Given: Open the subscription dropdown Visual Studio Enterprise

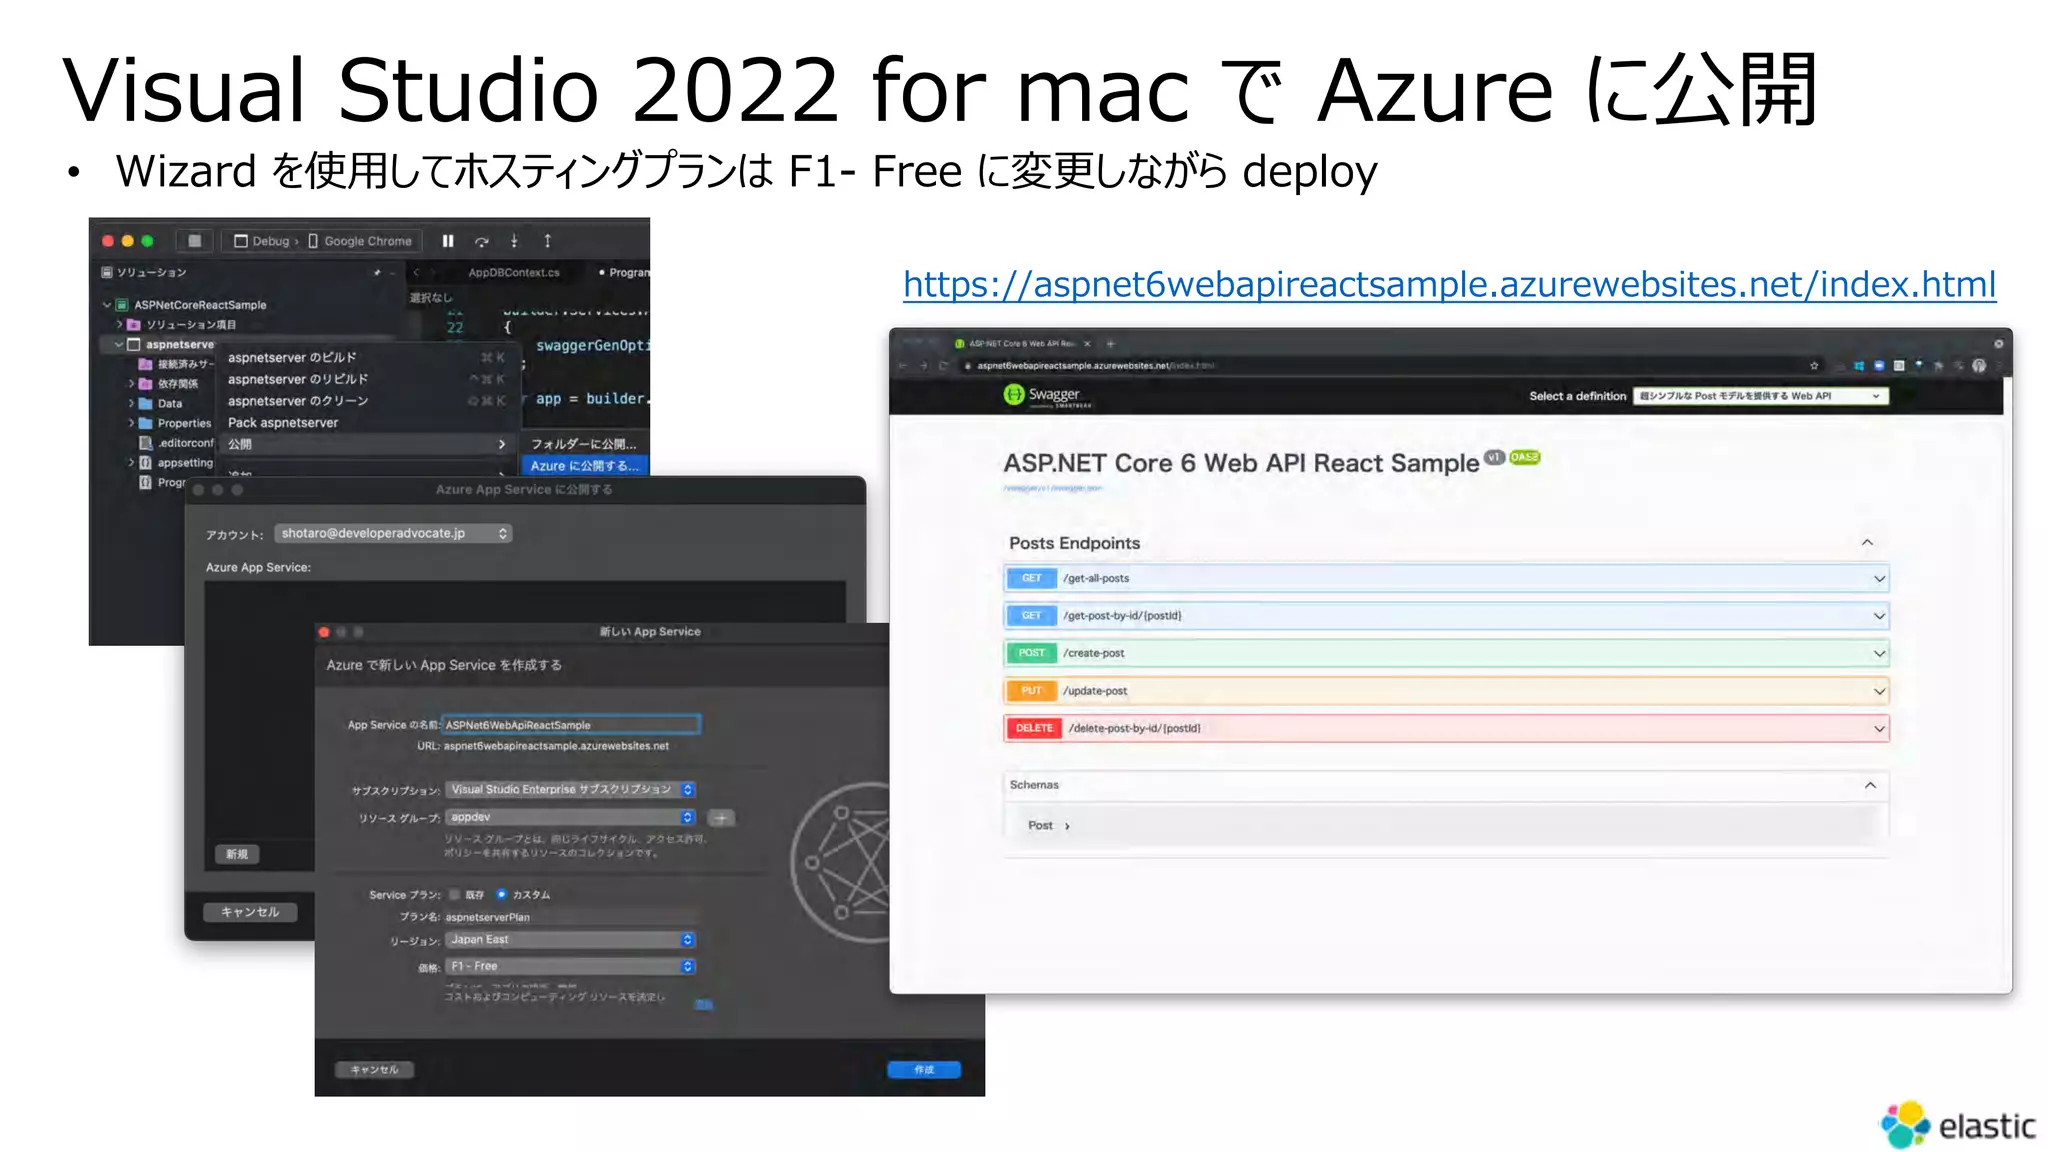Looking at the screenshot, I should (x=570, y=790).
